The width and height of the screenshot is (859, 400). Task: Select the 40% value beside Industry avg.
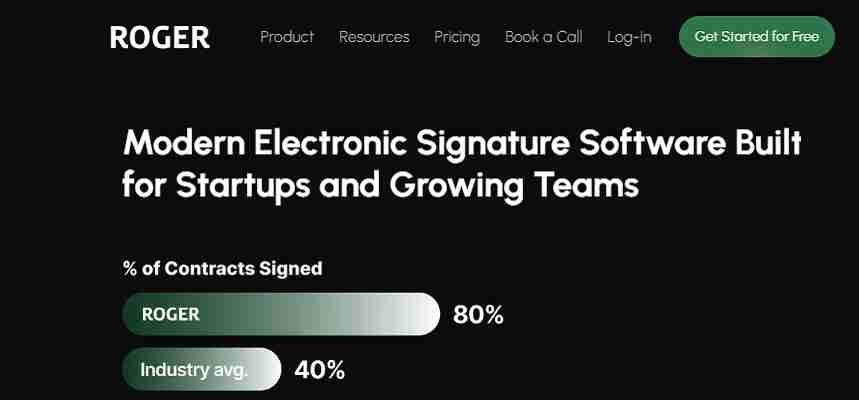click(x=320, y=370)
